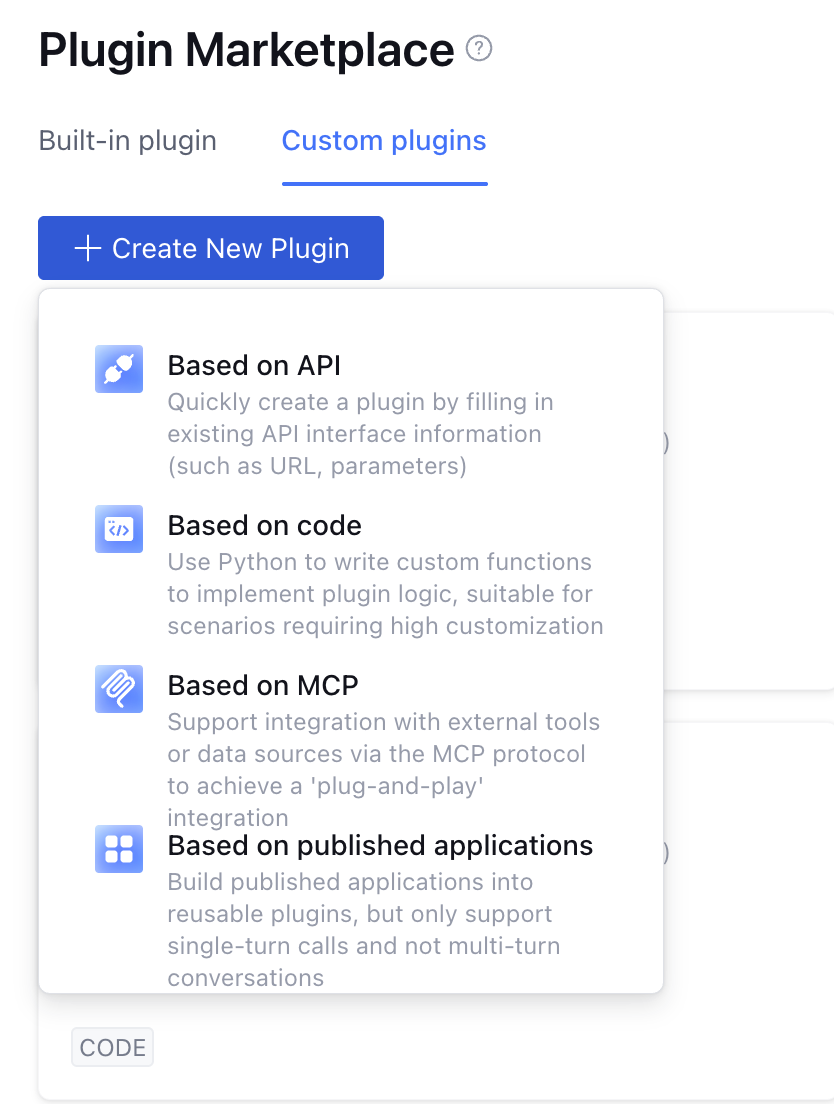834x1104 pixels.
Task: Switch to the Built-in plugin tab
Action: pyautogui.click(x=127, y=141)
